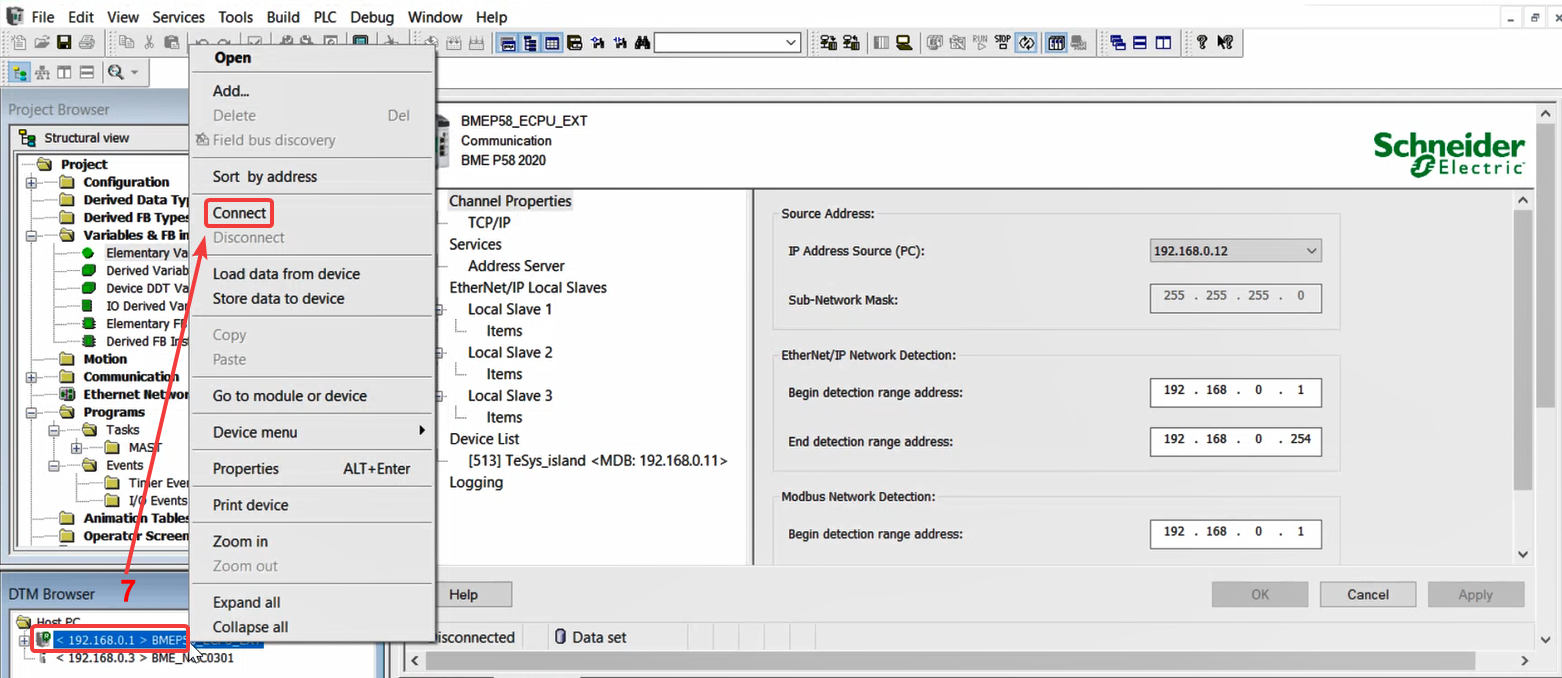The image size is (1562, 678).
Task: Select Logging in the navigation tree
Action: tap(476, 482)
